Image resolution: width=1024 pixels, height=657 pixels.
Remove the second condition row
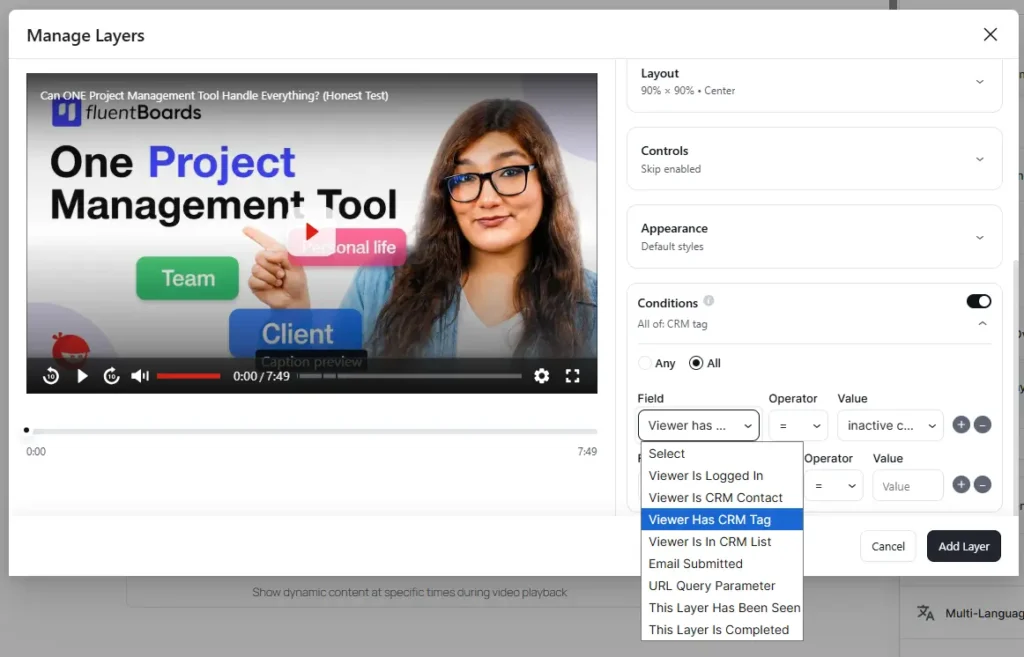click(x=982, y=485)
